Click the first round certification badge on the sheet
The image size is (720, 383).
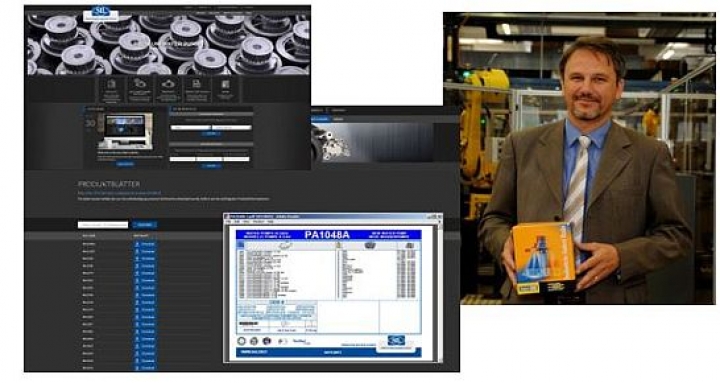(x=242, y=341)
